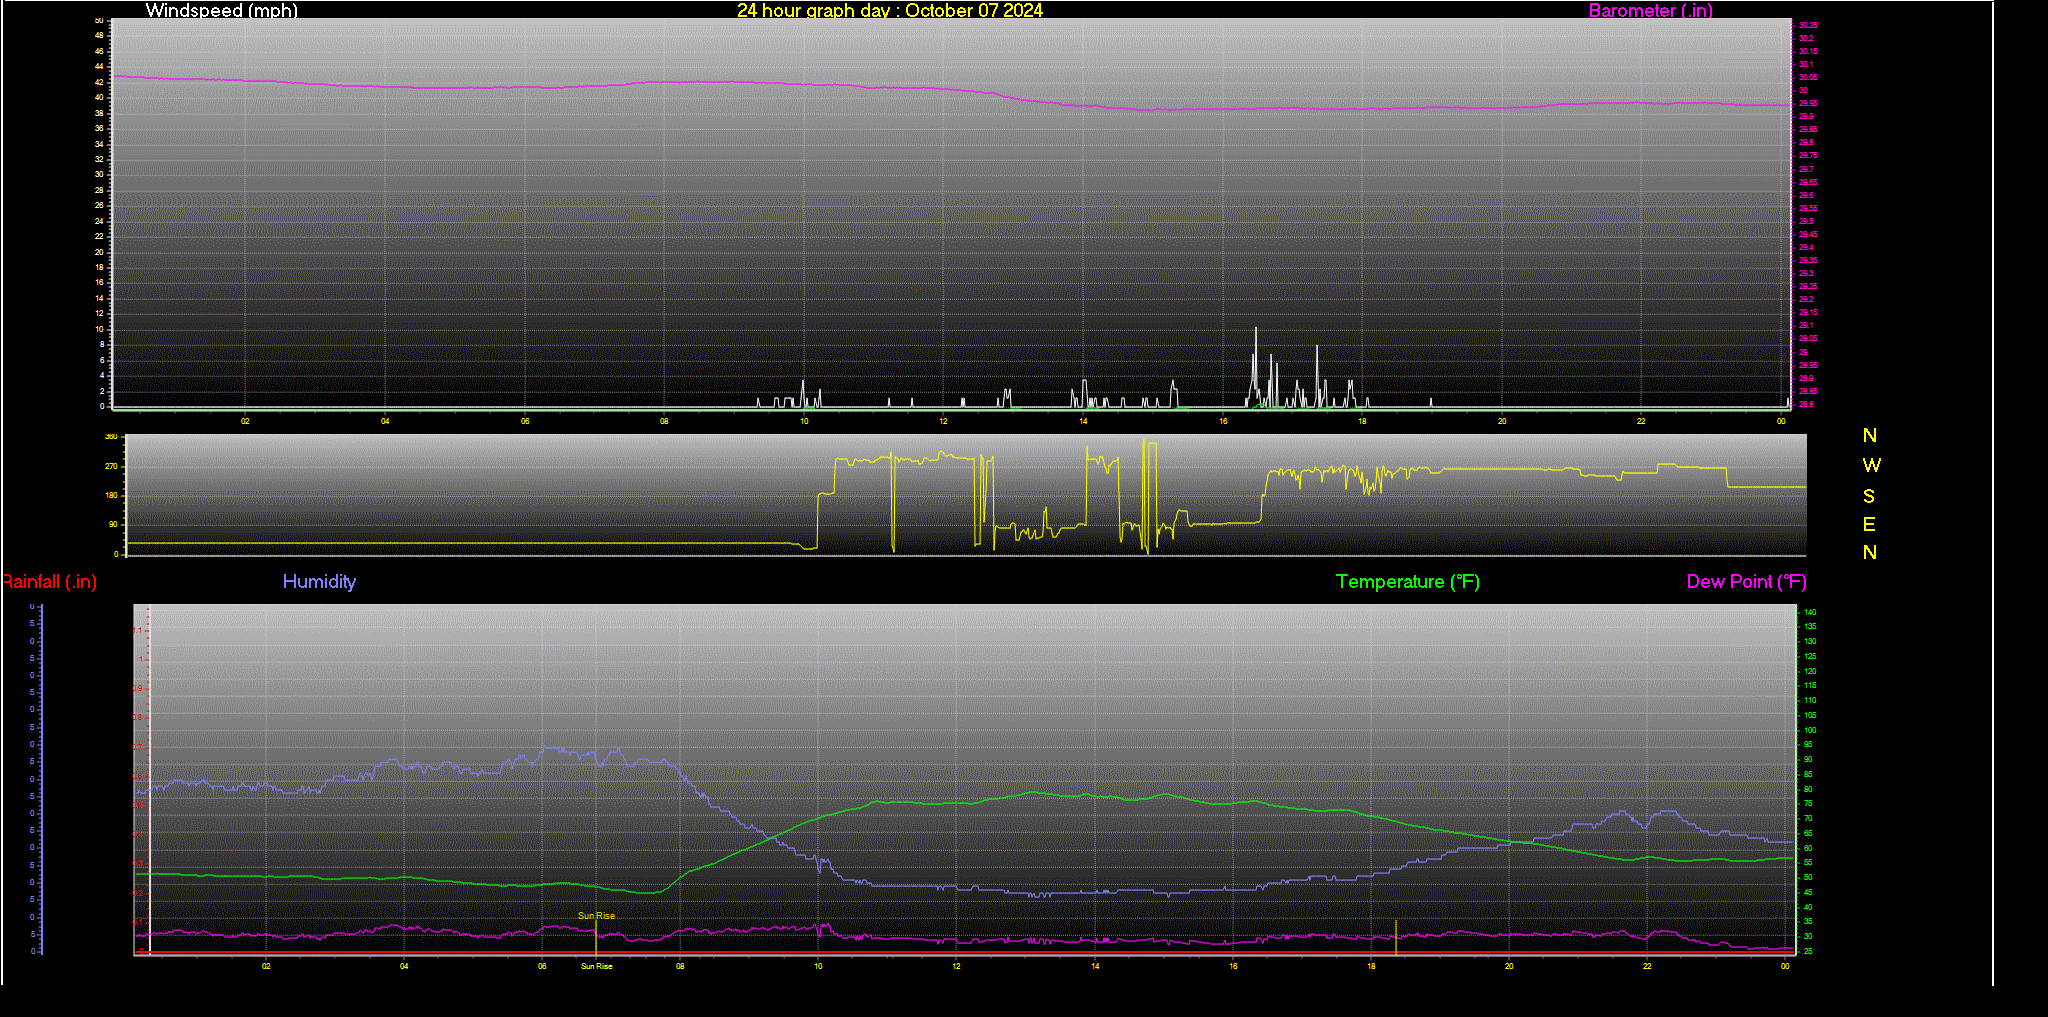Click the 'Barometer (.in)' axis title

1650,10
